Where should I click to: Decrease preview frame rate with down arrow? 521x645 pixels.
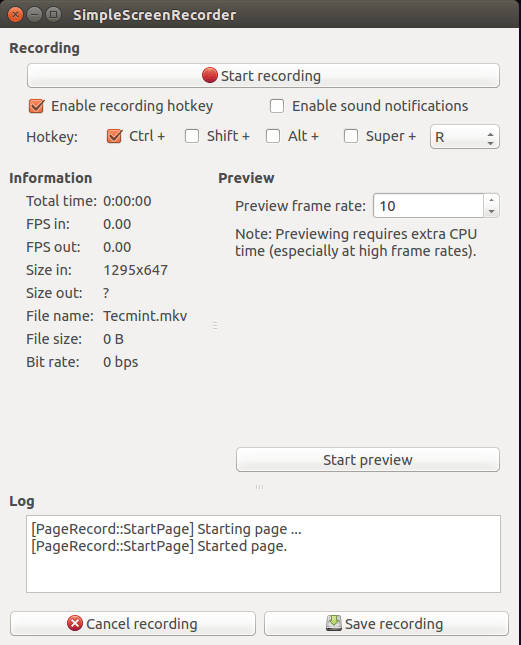click(491, 211)
